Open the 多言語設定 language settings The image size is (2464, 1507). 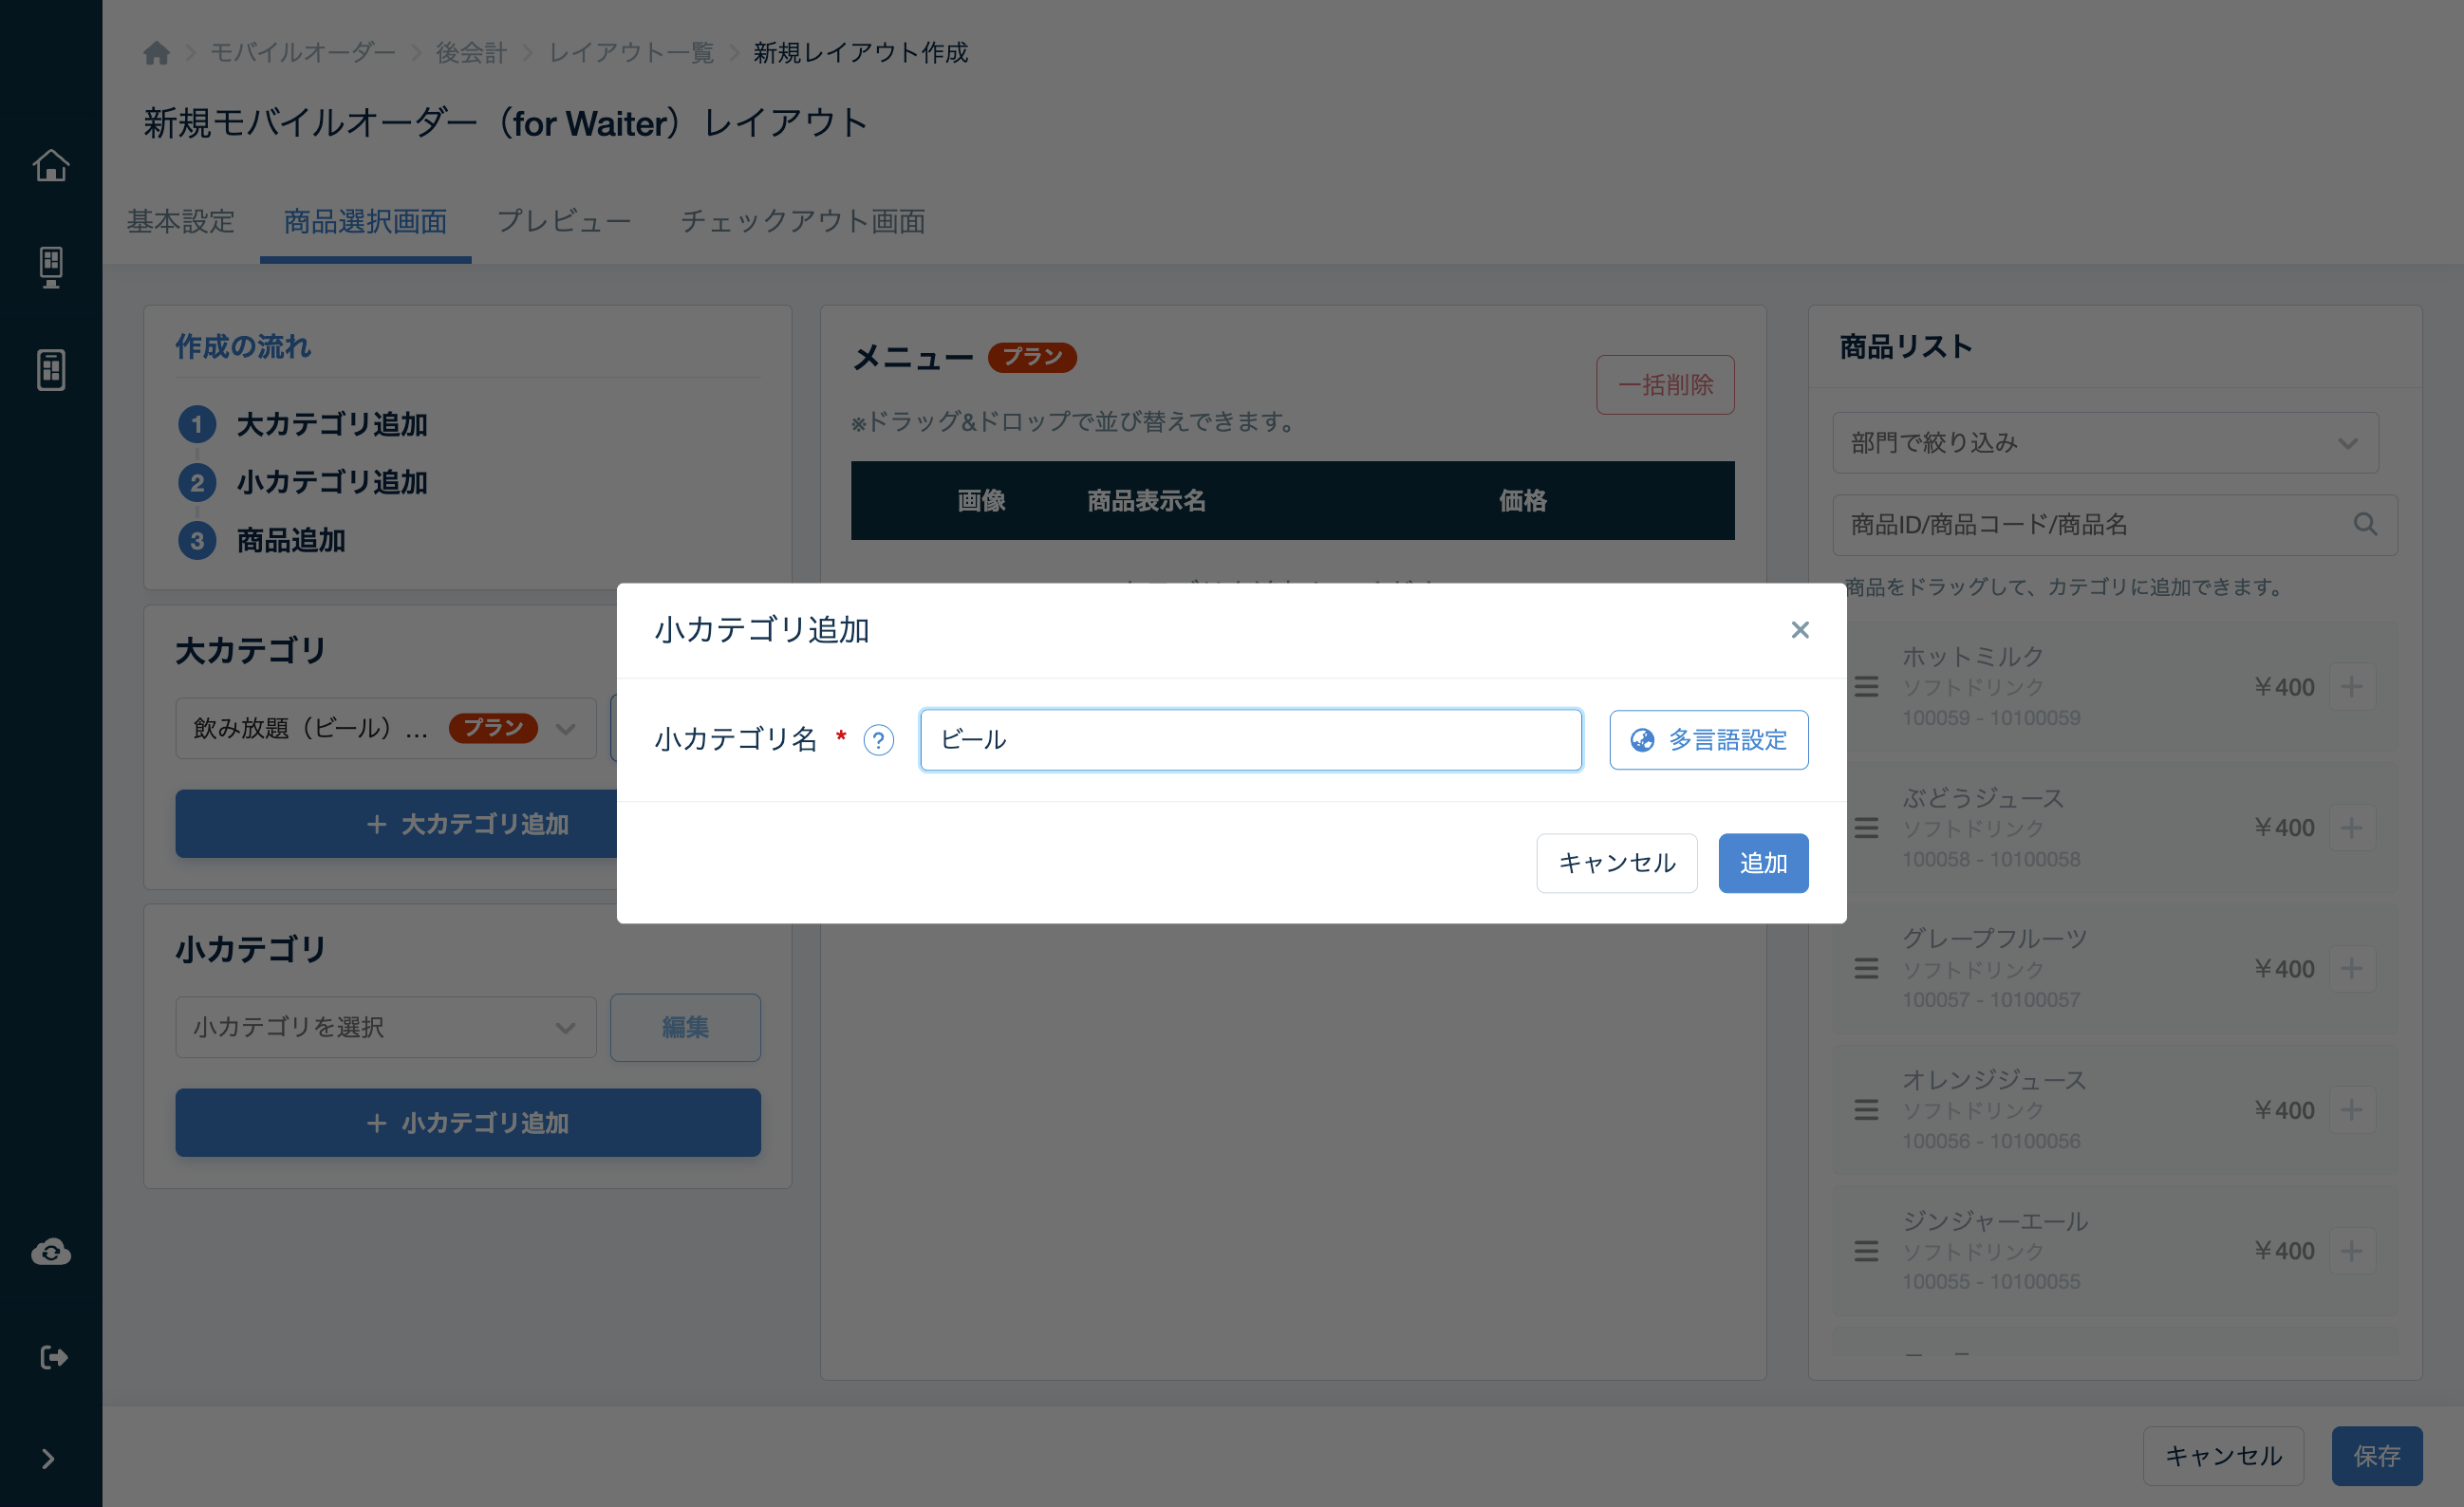click(x=1708, y=740)
